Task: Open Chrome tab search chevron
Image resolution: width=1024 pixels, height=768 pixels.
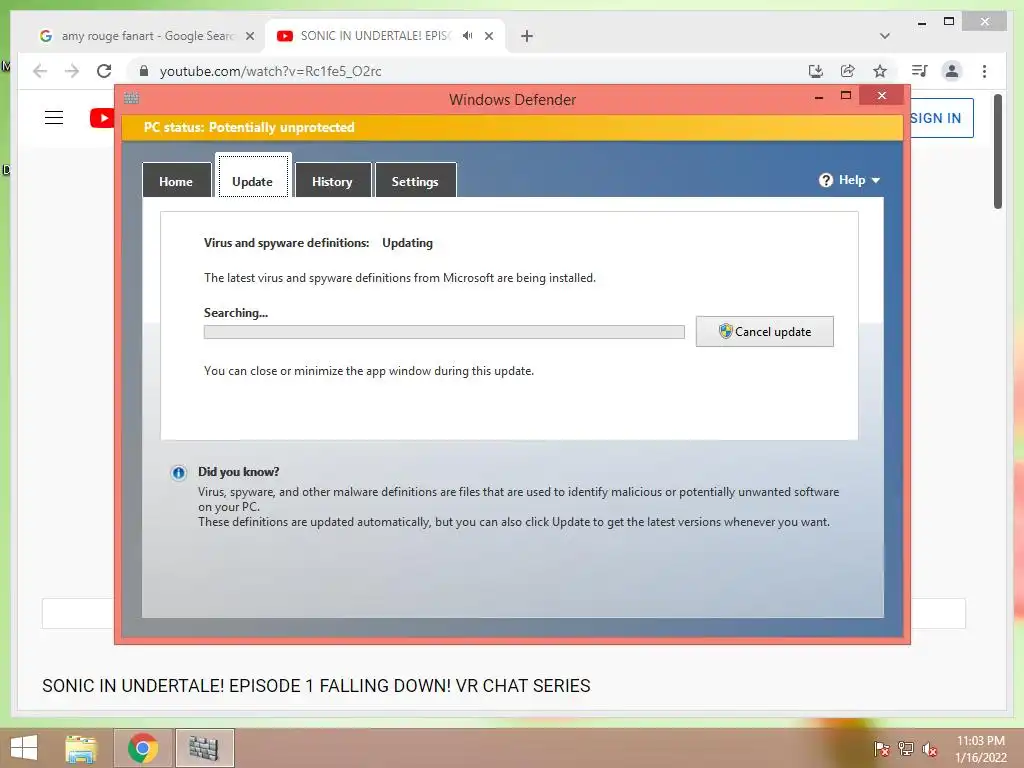Action: pyautogui.click(x=885, y=36)
